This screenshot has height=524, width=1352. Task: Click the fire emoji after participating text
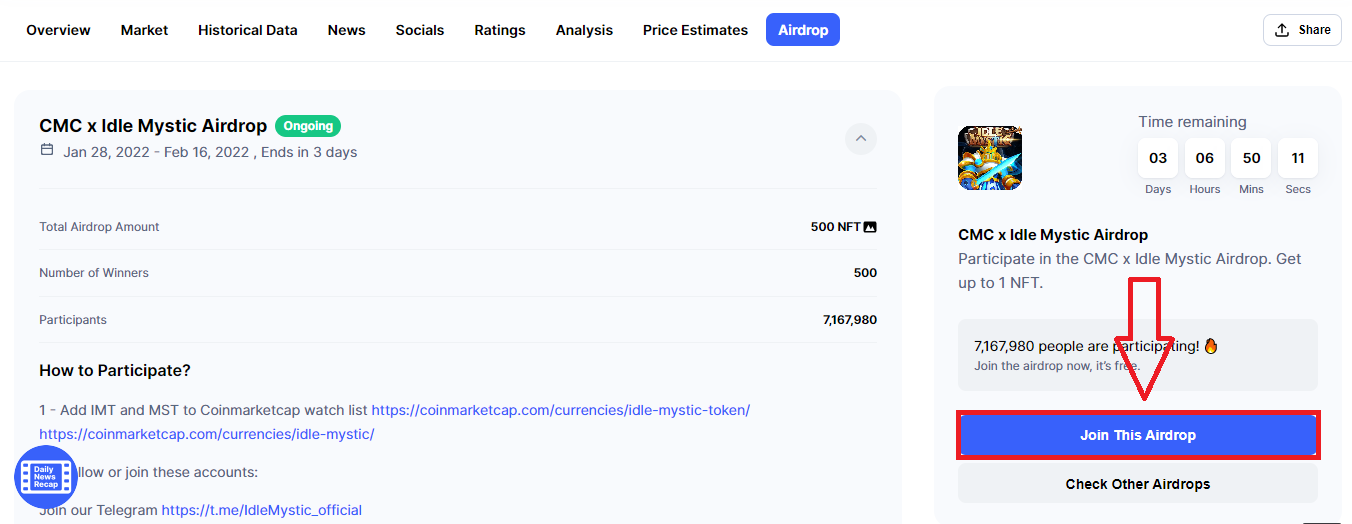point(1211,346)
